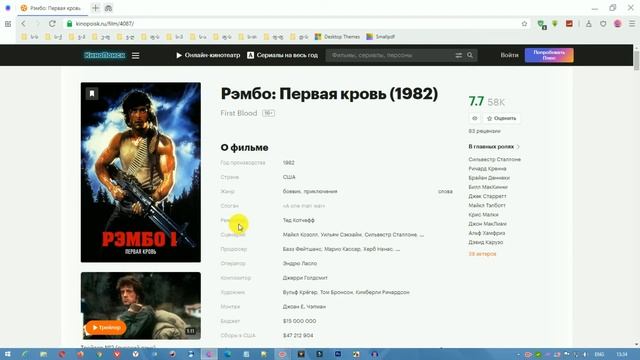Open actor Дэвид Карузо link
The image size is (640, 360).
486,242
